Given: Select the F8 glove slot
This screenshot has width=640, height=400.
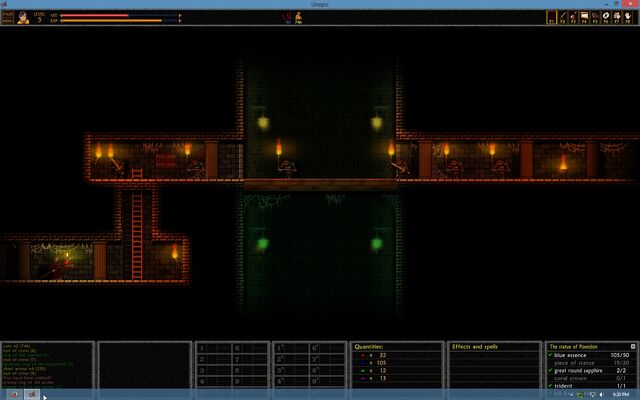Looking at the screenshot, I should pyautogui.click(x=628, y=17).
